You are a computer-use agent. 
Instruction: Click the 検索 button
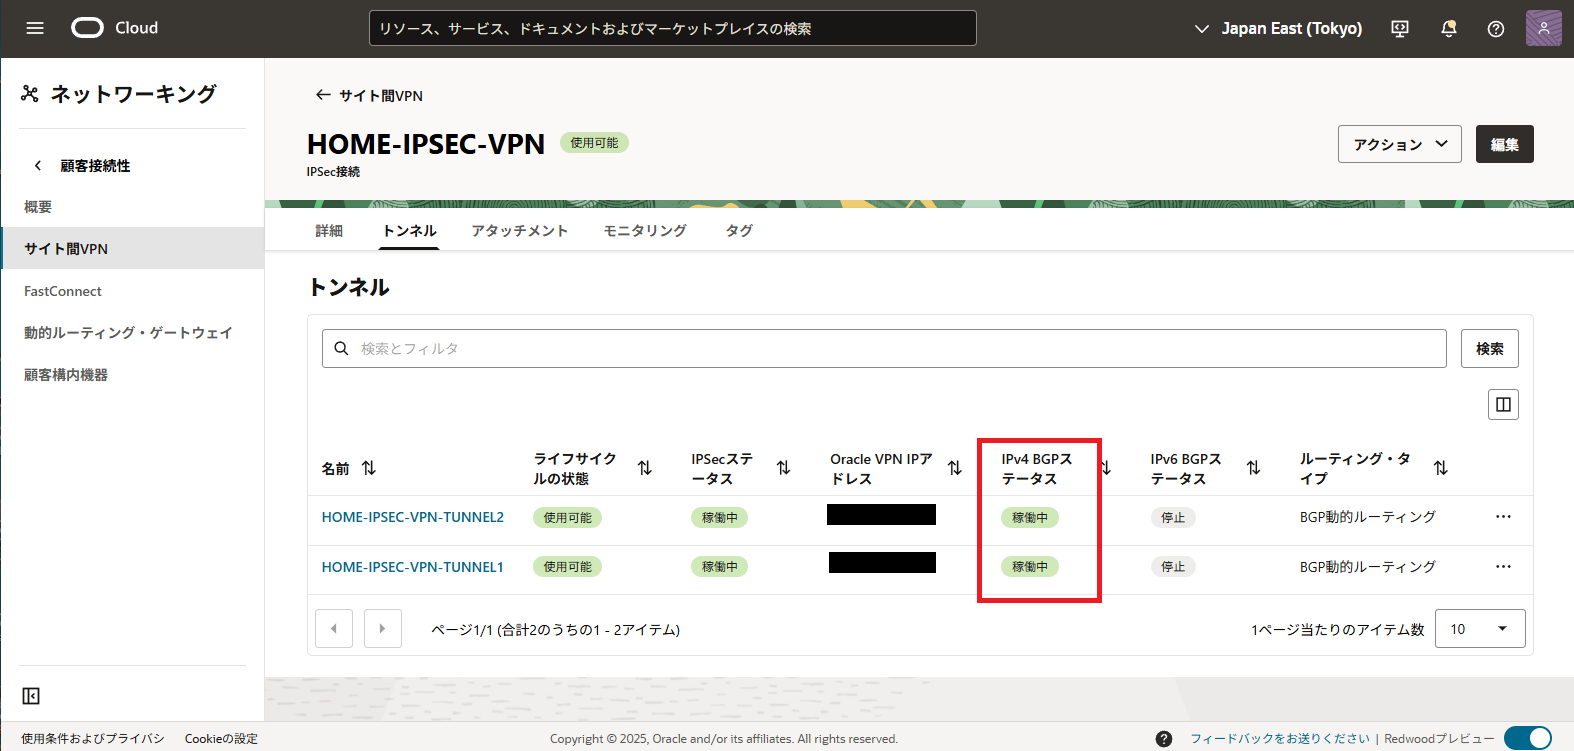[x=1490, y=348]
